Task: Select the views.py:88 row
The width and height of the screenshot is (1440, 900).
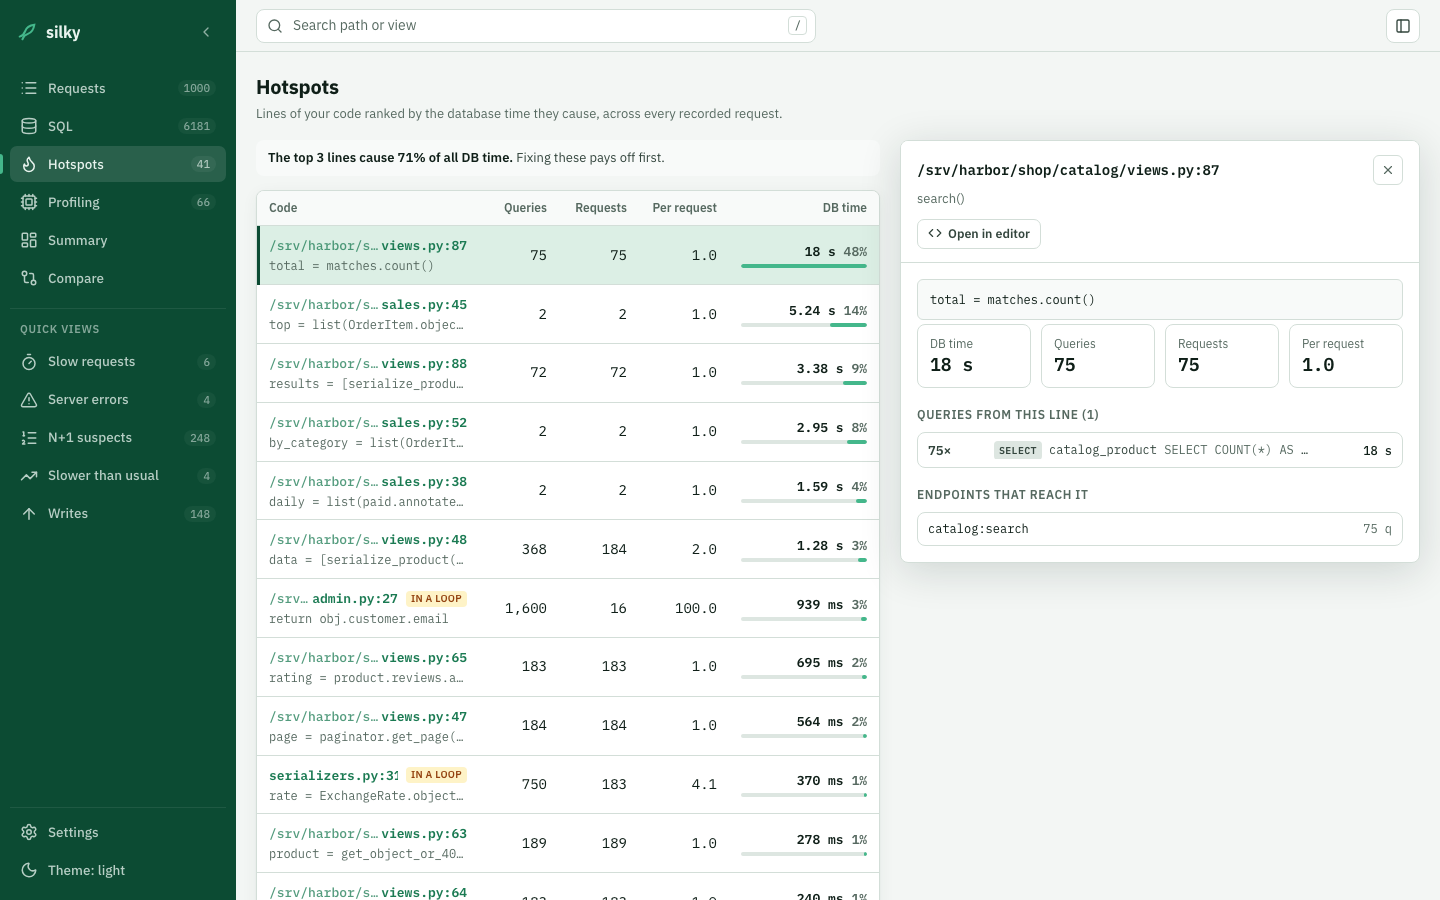Action: [x=568, y=373]
